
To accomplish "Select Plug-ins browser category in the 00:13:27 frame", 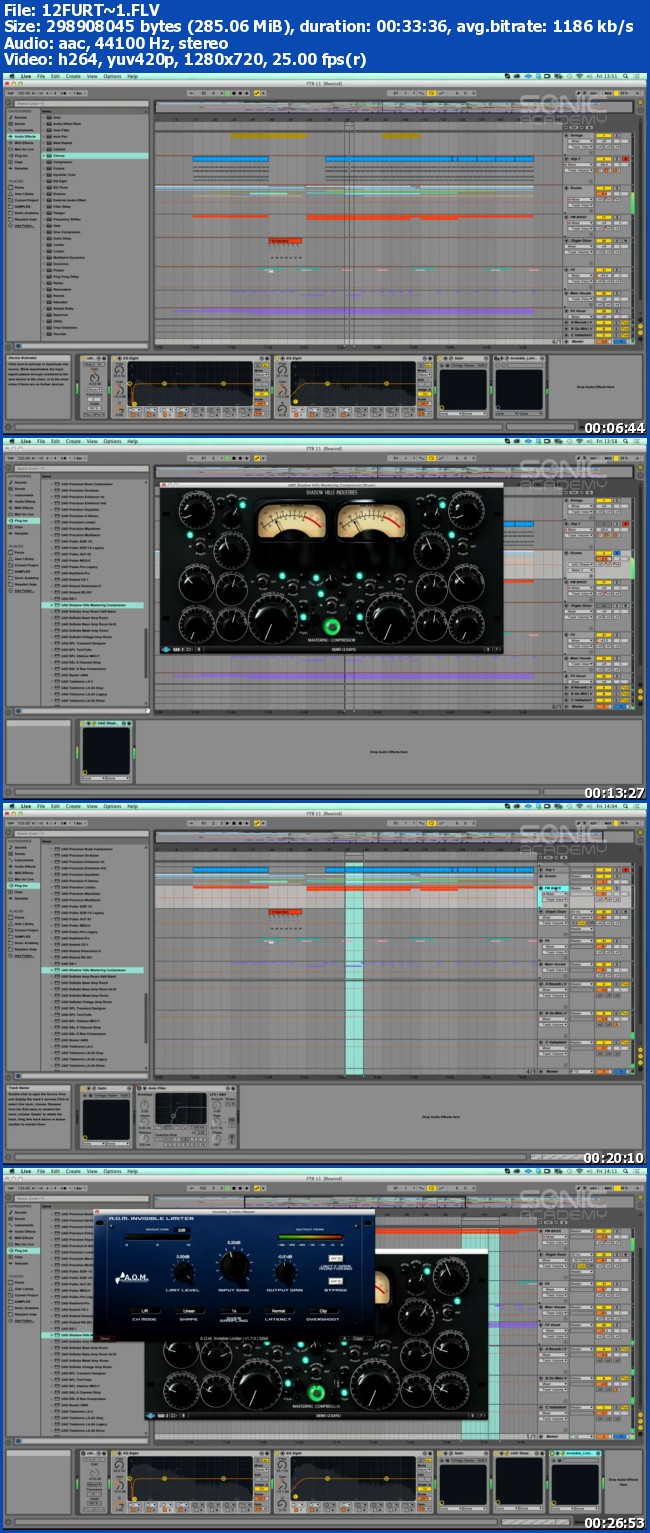I will click(22, 520).
